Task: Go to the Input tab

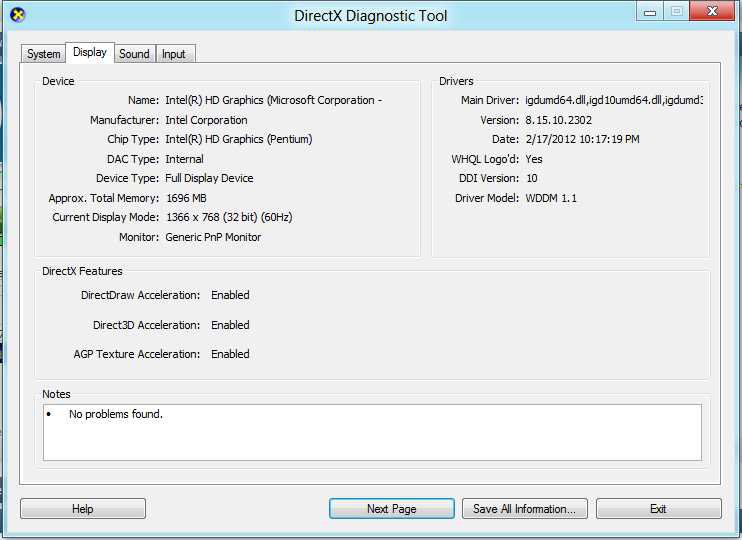Action: tap(174, 54)
